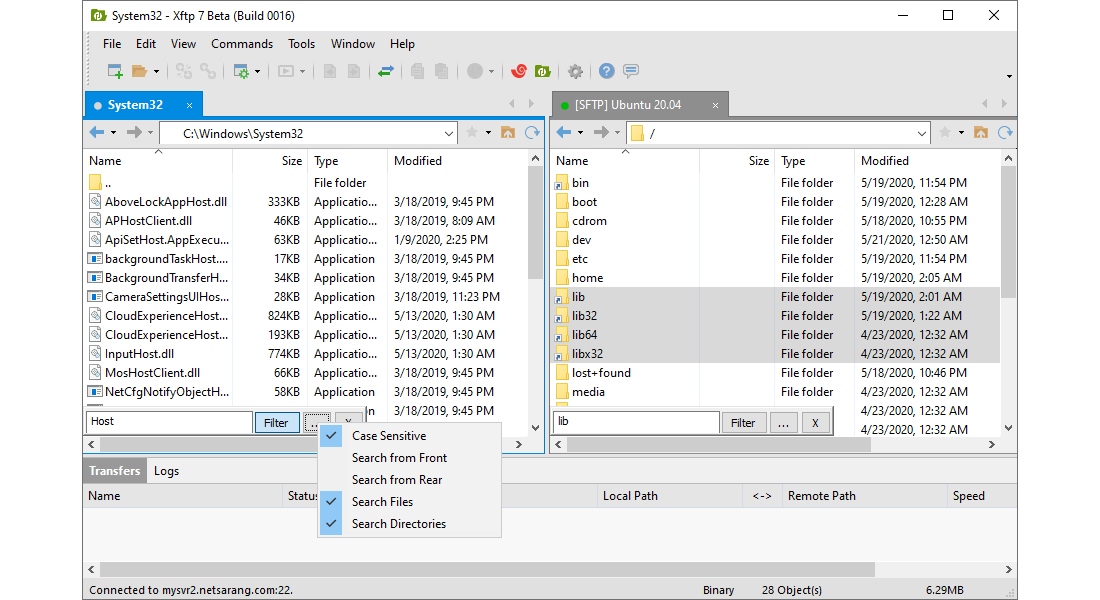This screenshot has height=600, width=1100.
Task: Click the New Session toolbar icon
Action: pyautogui.click(x=115, y=71)
